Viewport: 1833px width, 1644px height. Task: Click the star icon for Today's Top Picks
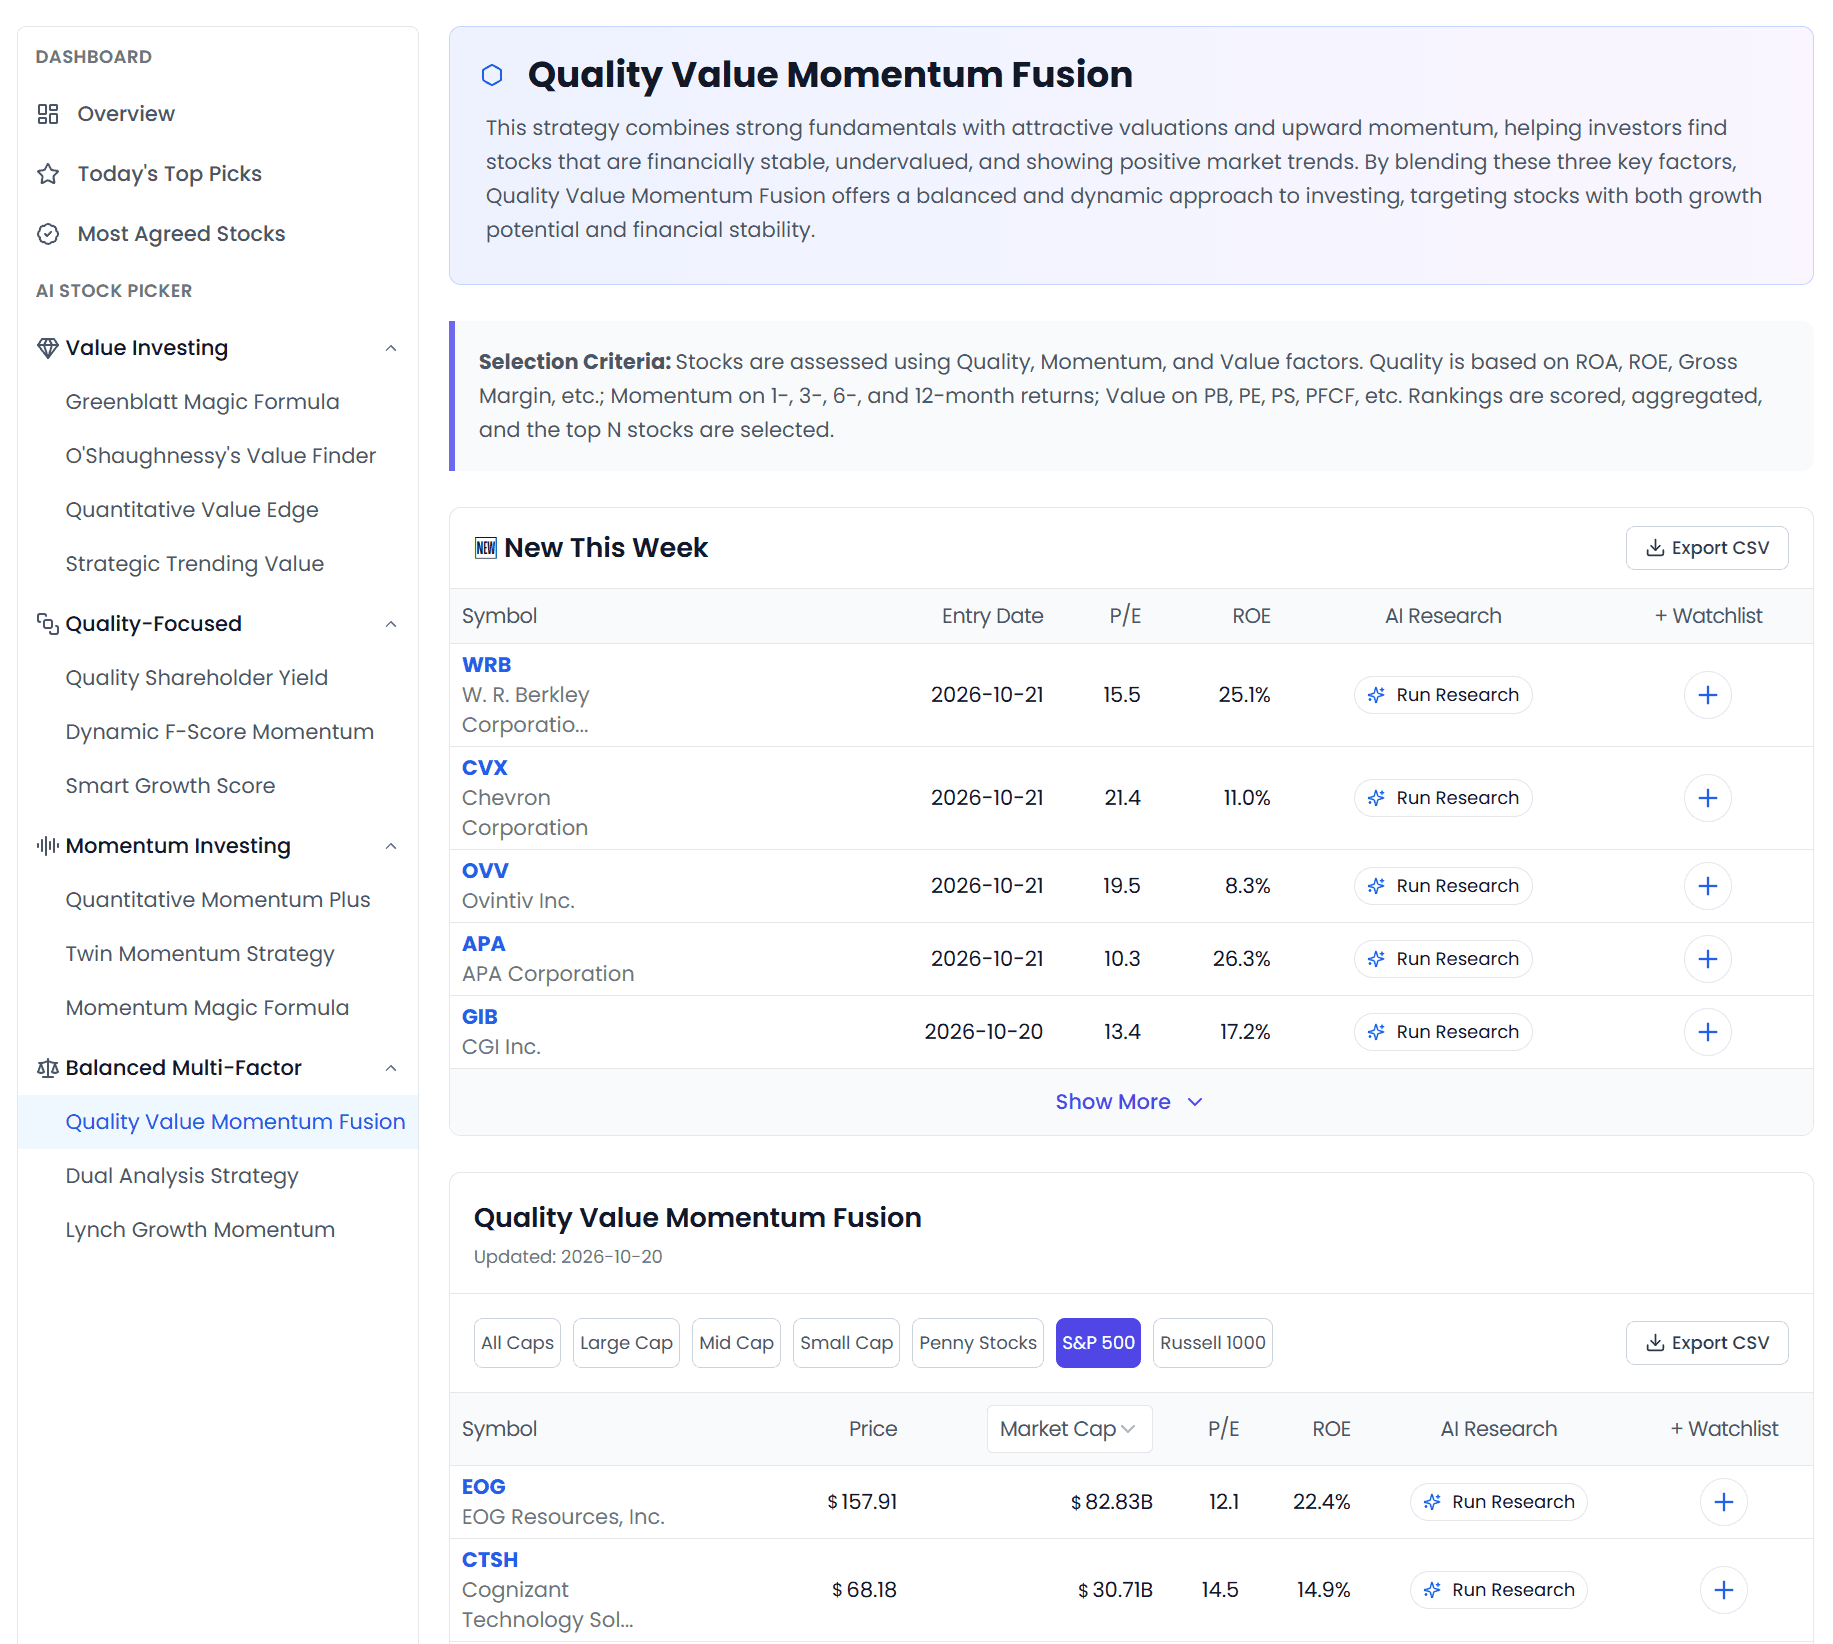48,174
